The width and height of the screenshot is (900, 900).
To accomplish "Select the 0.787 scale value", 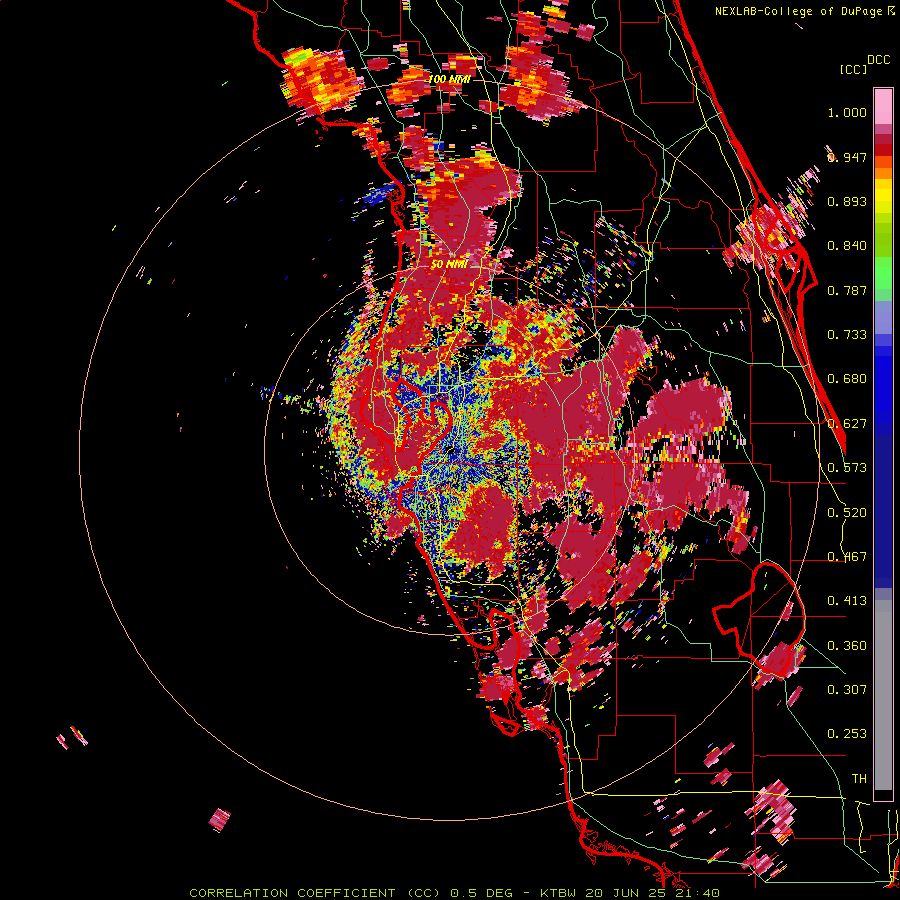I will 847,290.
